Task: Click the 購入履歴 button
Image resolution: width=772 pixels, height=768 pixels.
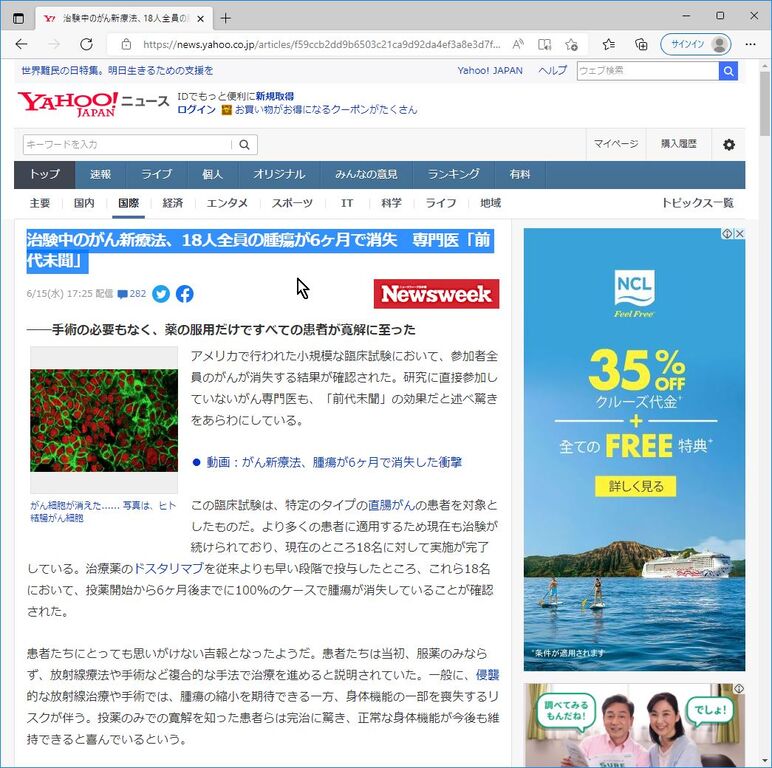Action: (x=678, y=144)
